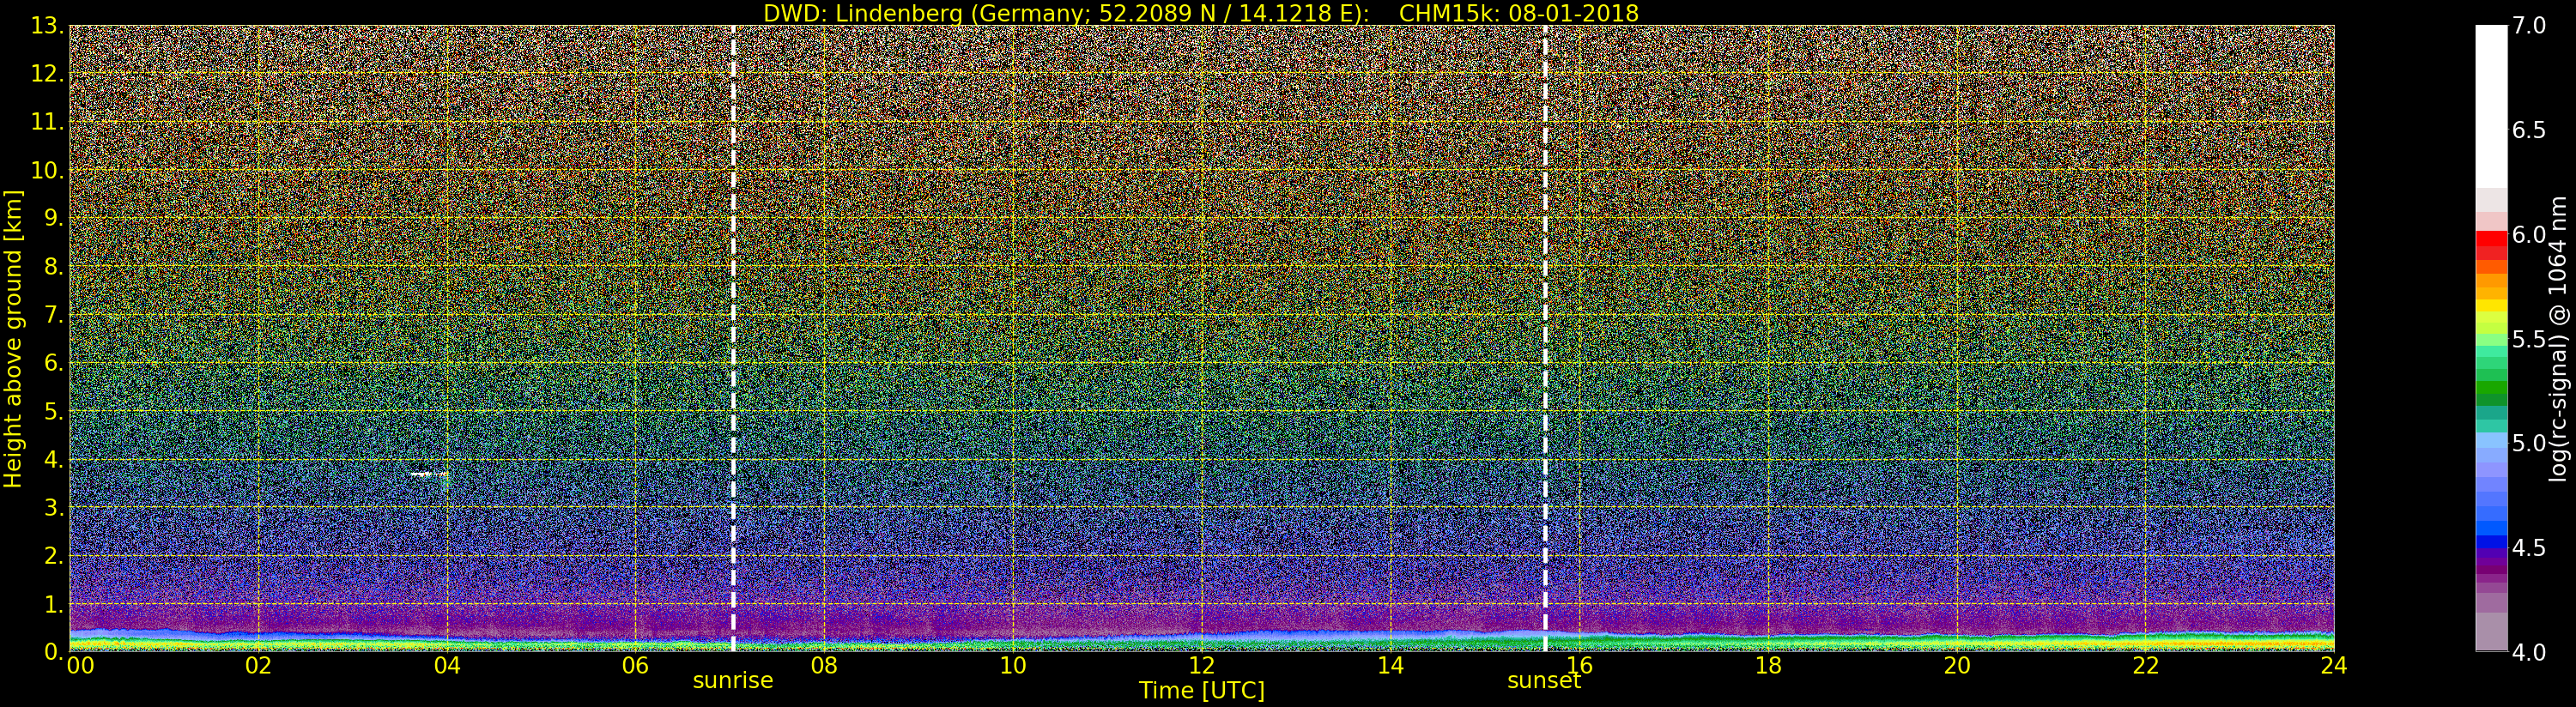Screen dimensions: 2576x707
Task: Click the 'sunrise' label below the time axis
Action: [x=733, y=681]
